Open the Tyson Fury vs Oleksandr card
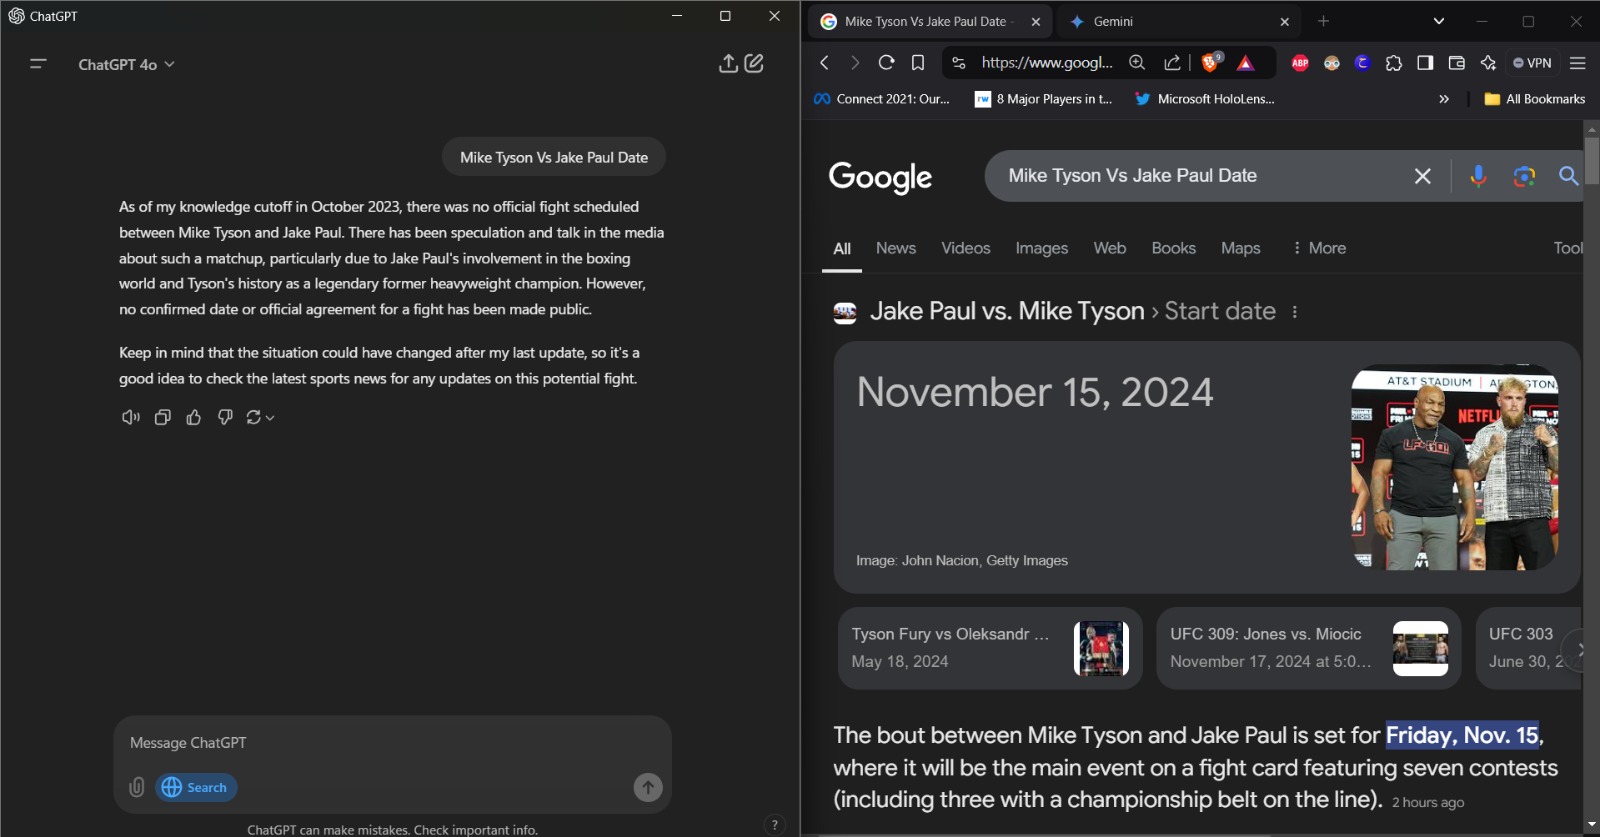Screen dimensions: 1600x837 pyautogui.click(x=990, y=648)
